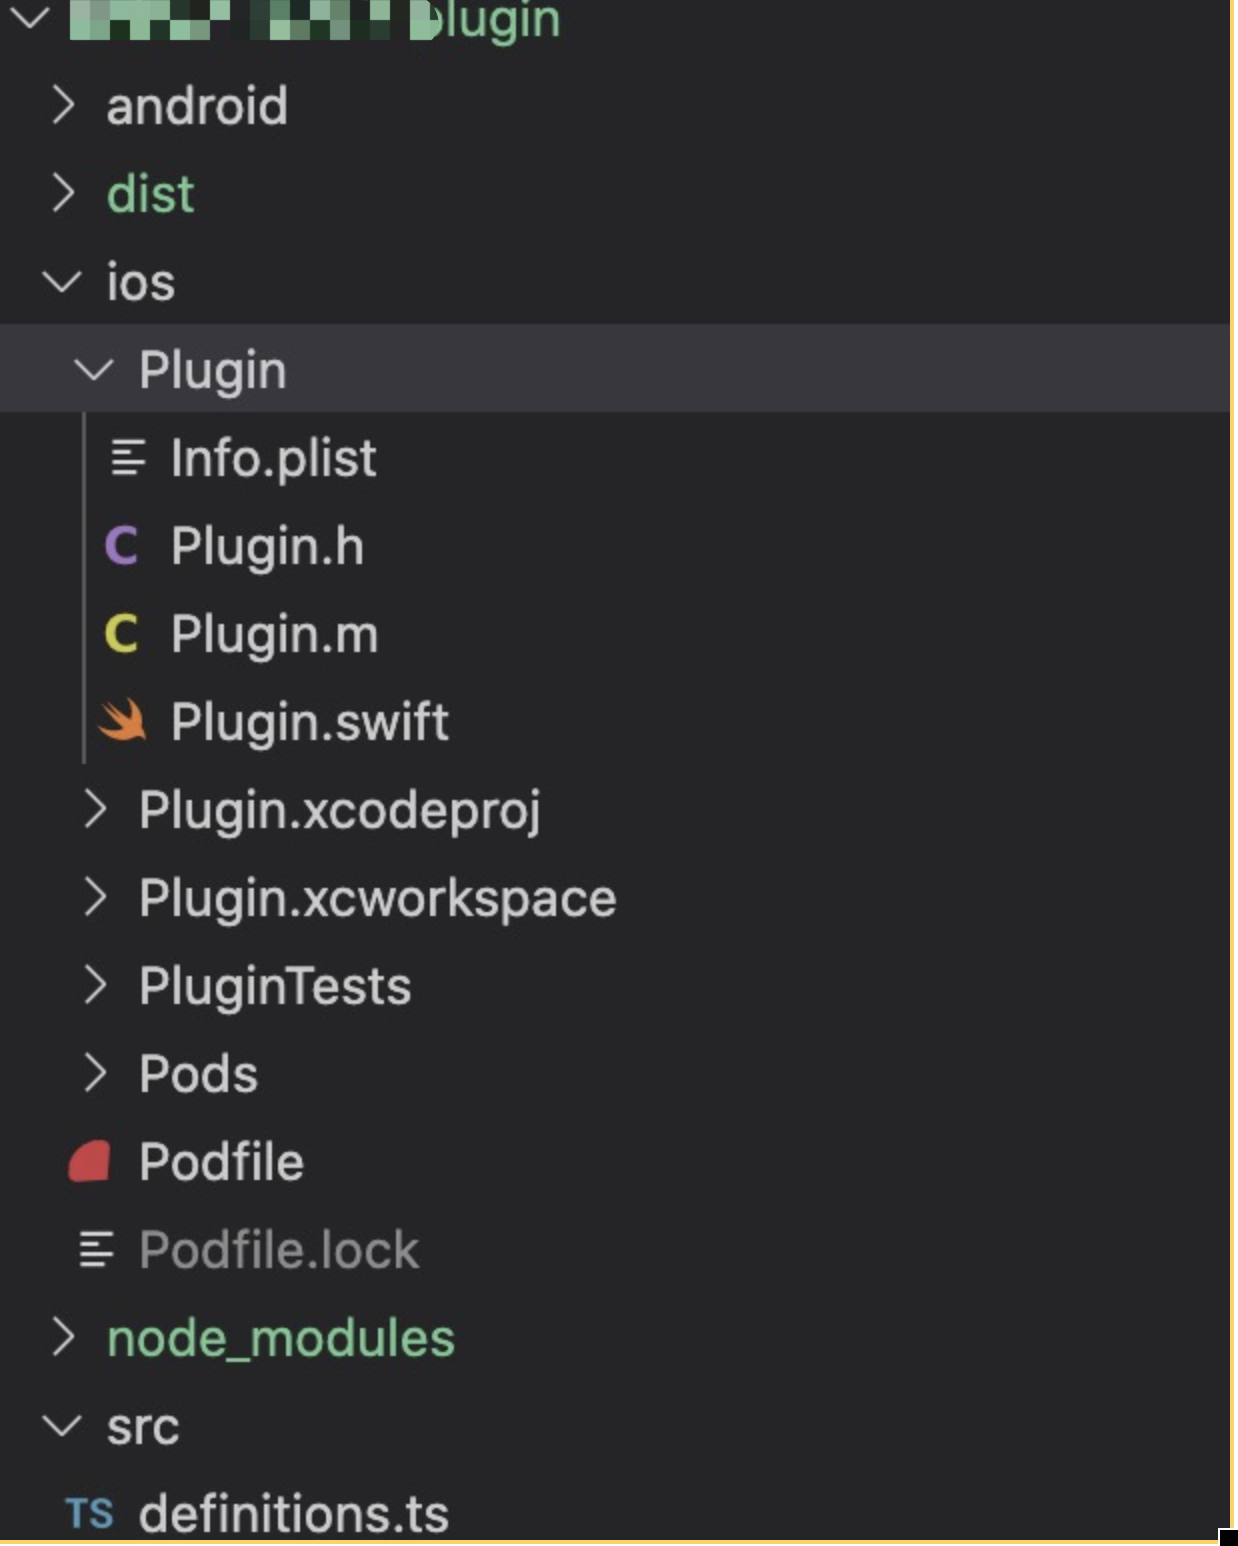
Task: Expand the Plugin.xcodeproj folder
Action: coord(96,811)
